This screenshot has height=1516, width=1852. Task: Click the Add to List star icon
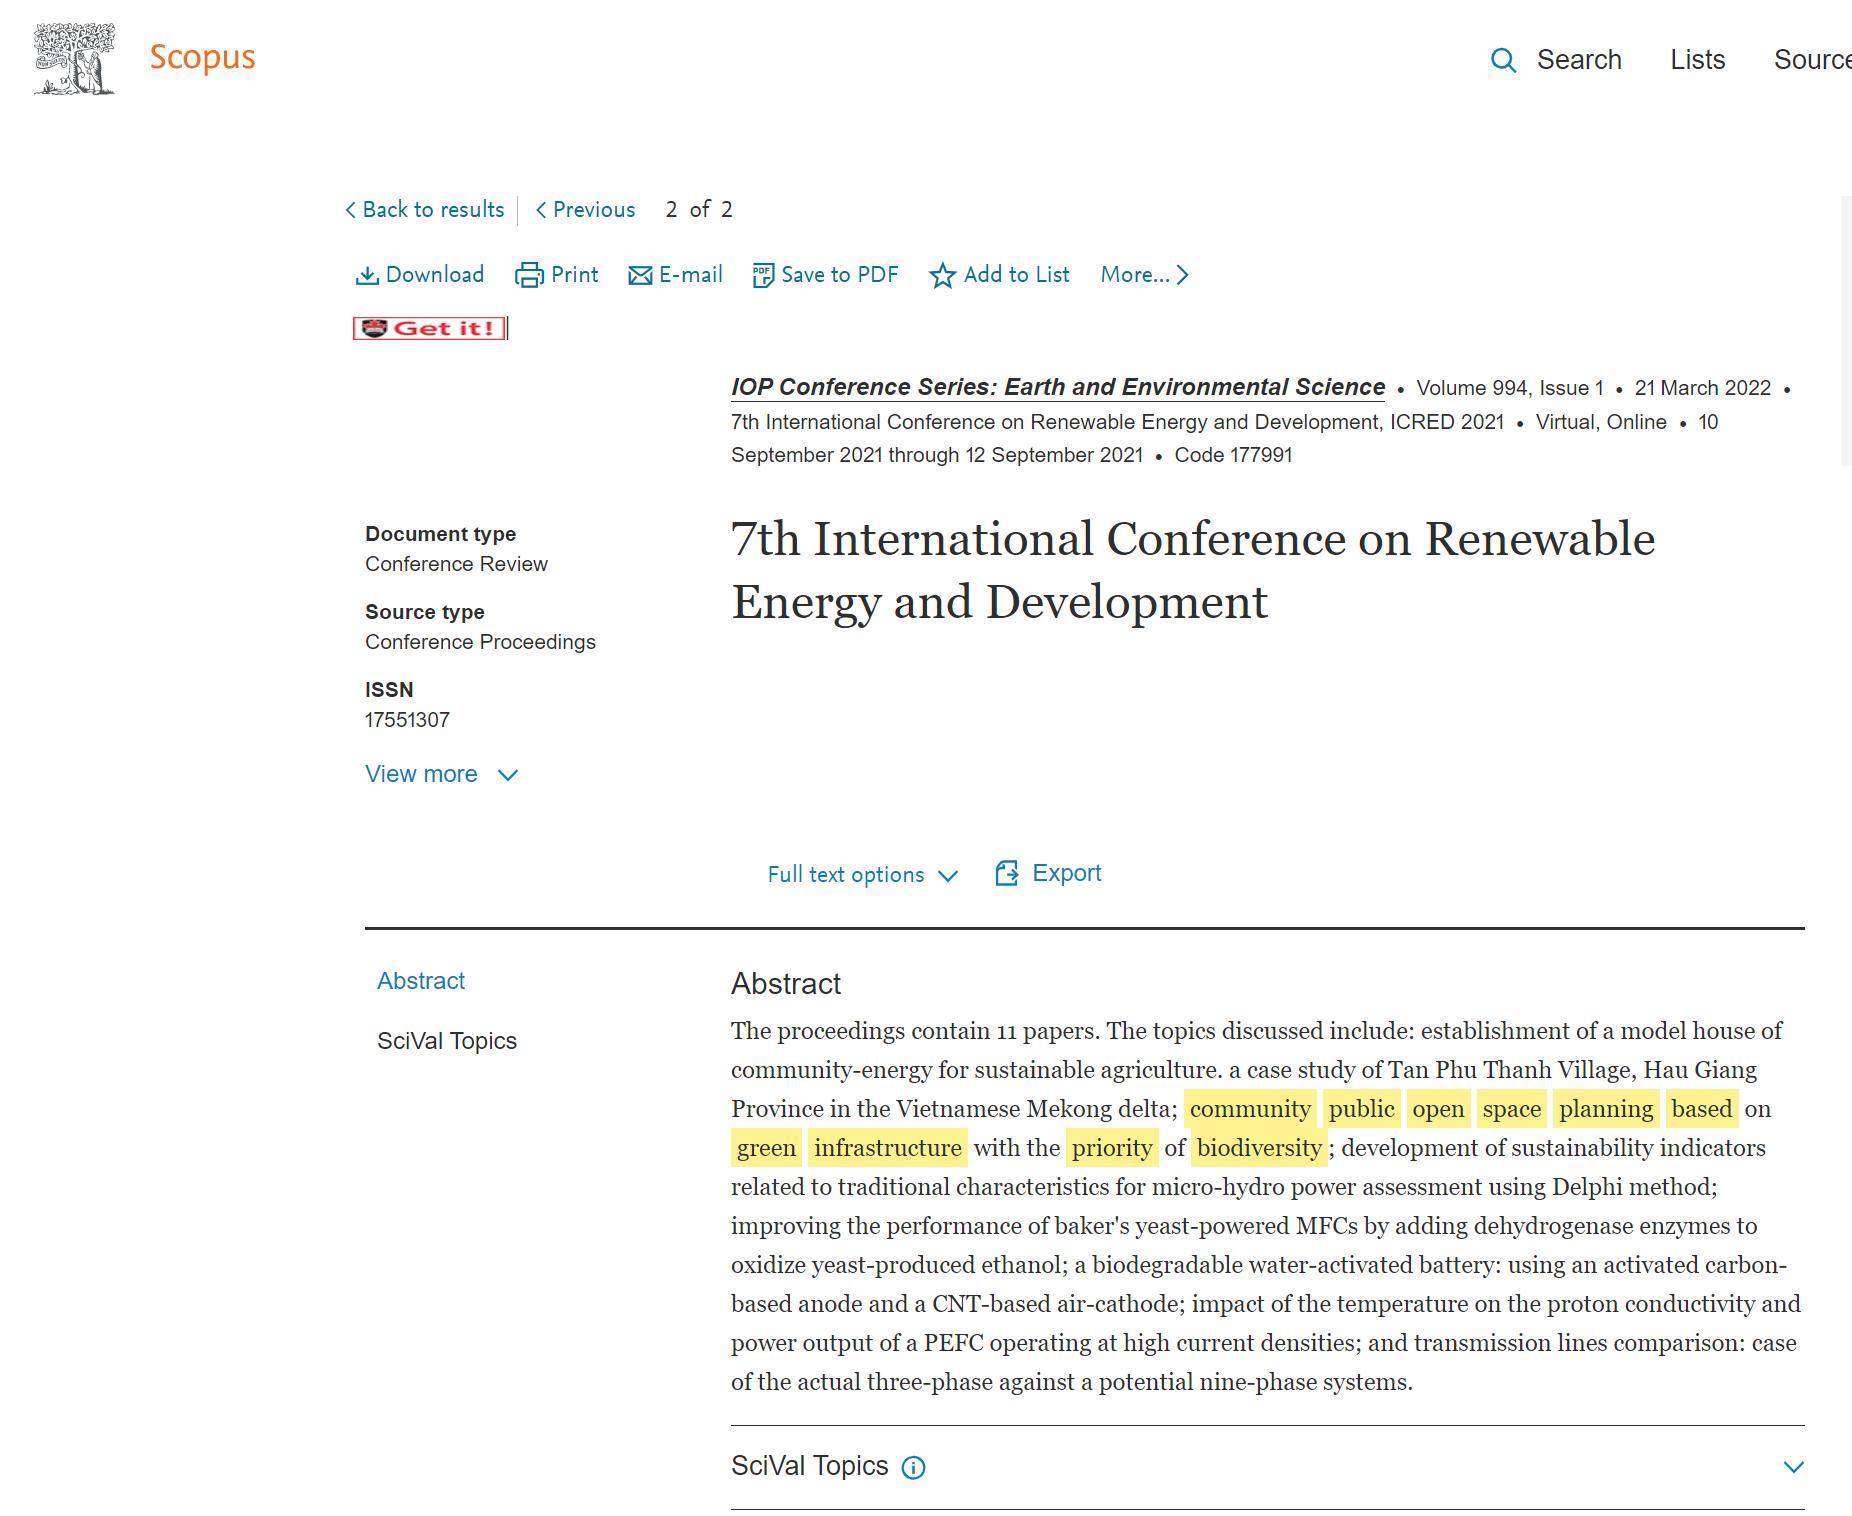(x=942, y=275)
